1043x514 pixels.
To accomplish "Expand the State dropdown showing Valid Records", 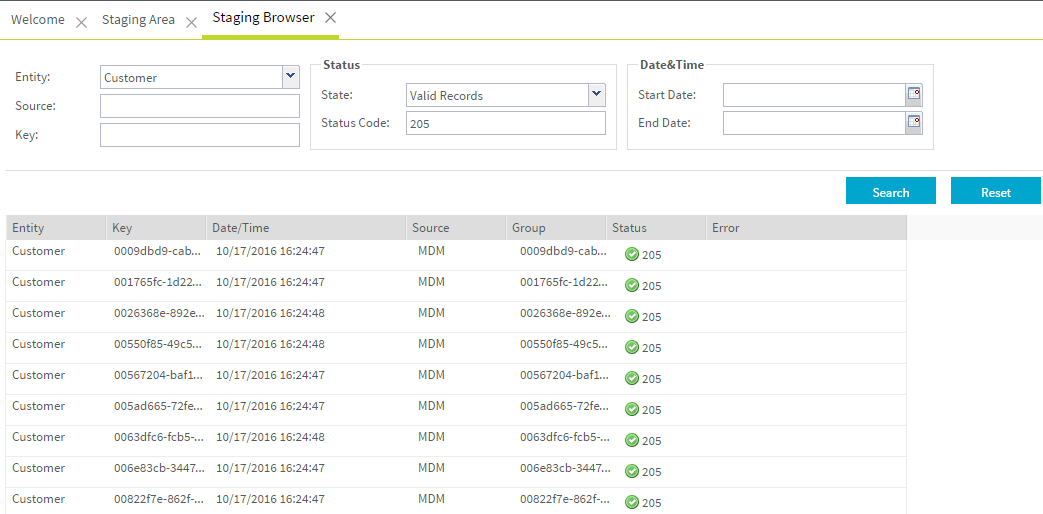I will 596,95.
